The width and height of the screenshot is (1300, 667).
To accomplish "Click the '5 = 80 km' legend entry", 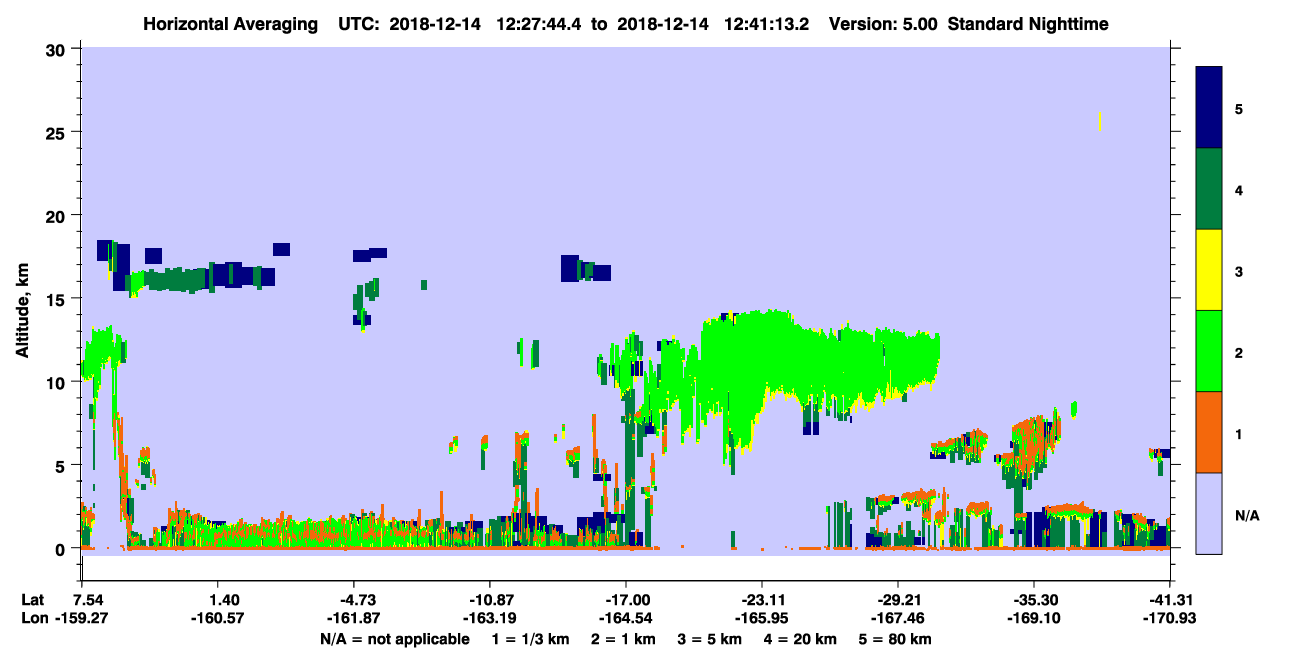I will (x=897, y=639).
